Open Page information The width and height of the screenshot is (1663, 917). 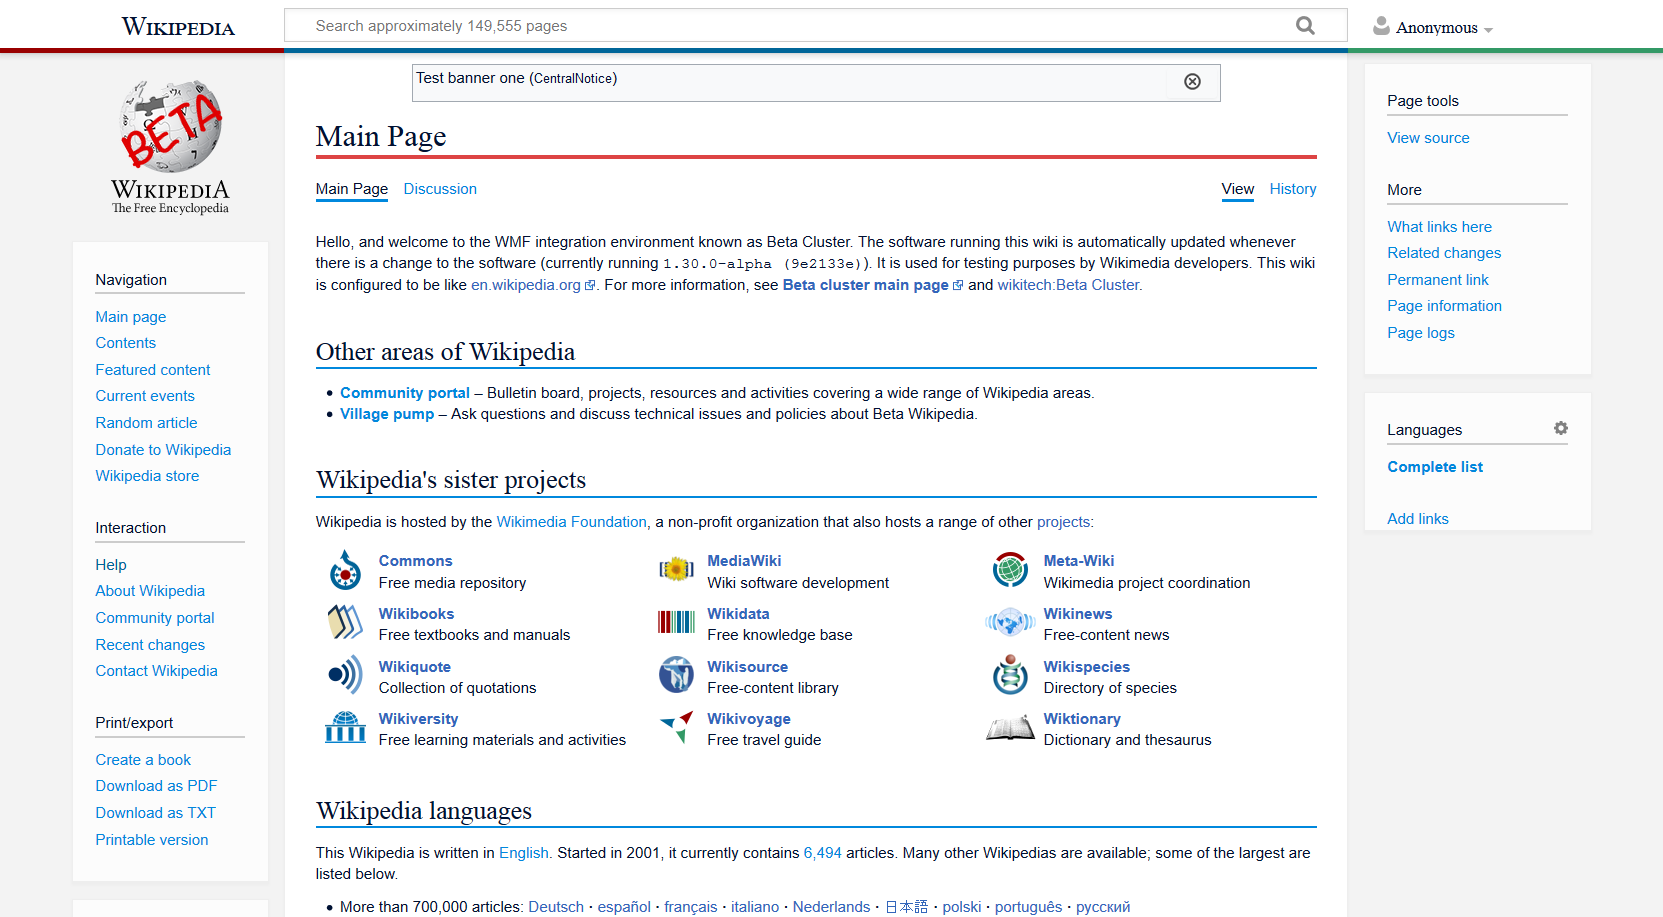pyautogui.click(x=1444, y=306)
